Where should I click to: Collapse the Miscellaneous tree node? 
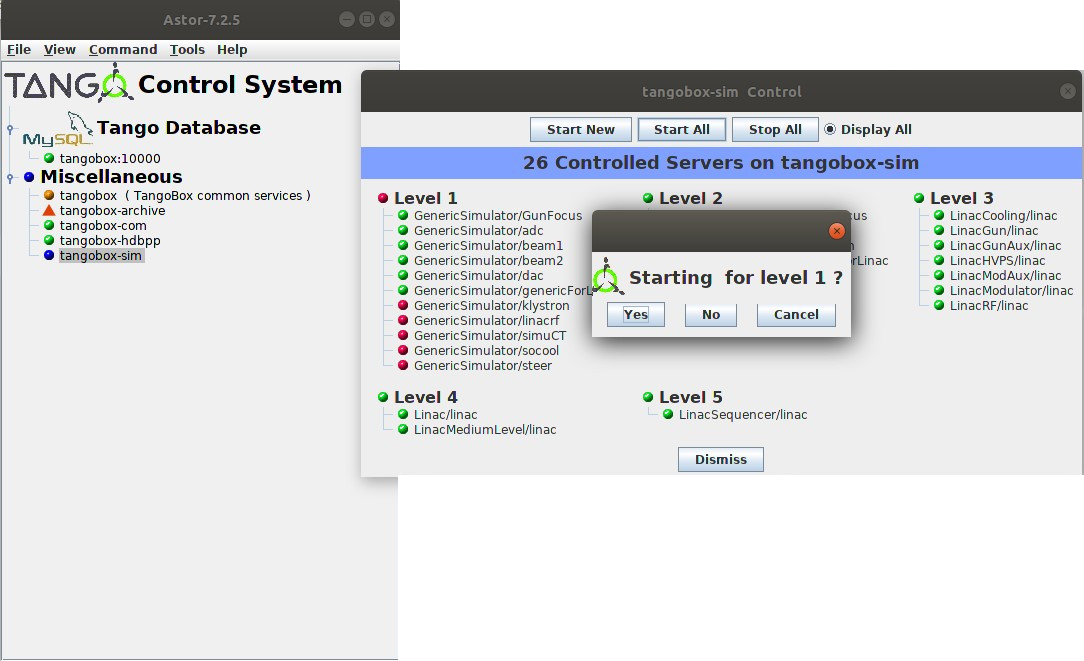(x=10, y=178)
